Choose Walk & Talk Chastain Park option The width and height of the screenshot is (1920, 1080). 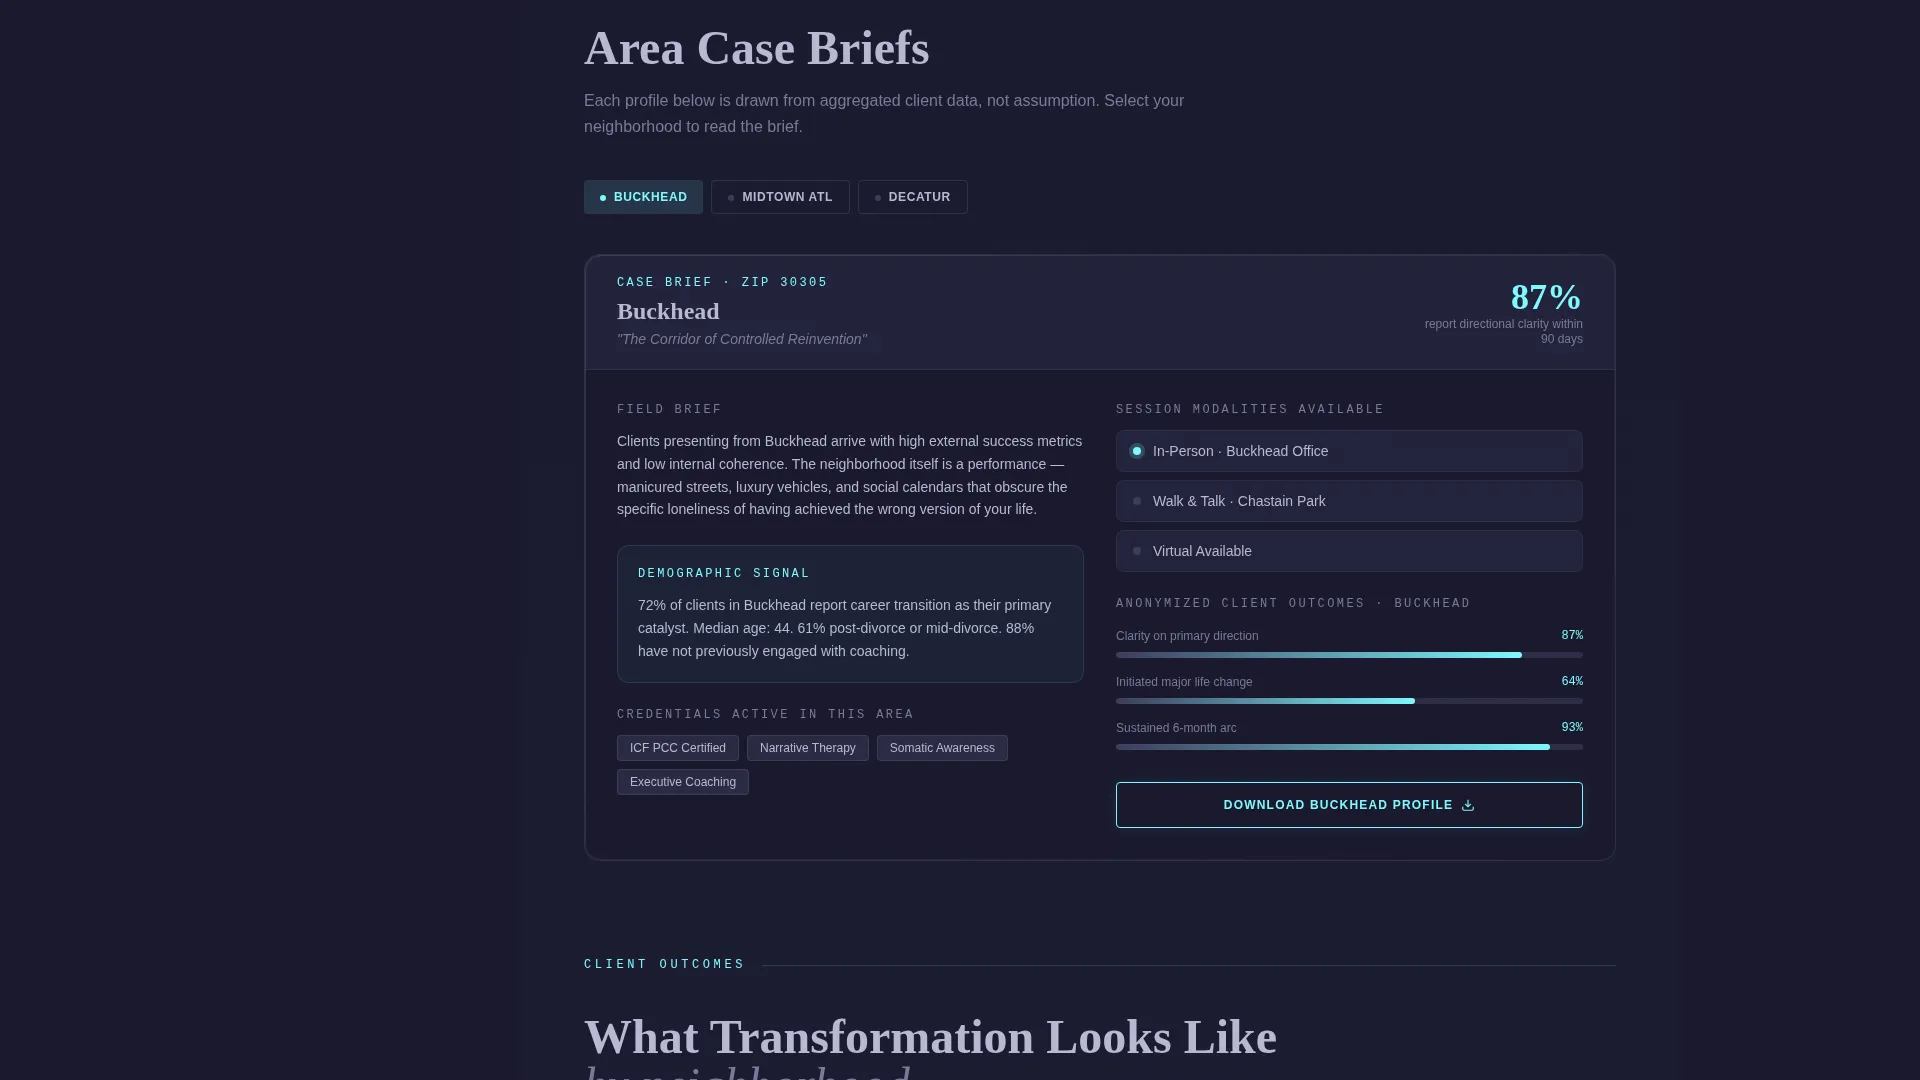coord(1349,501)
